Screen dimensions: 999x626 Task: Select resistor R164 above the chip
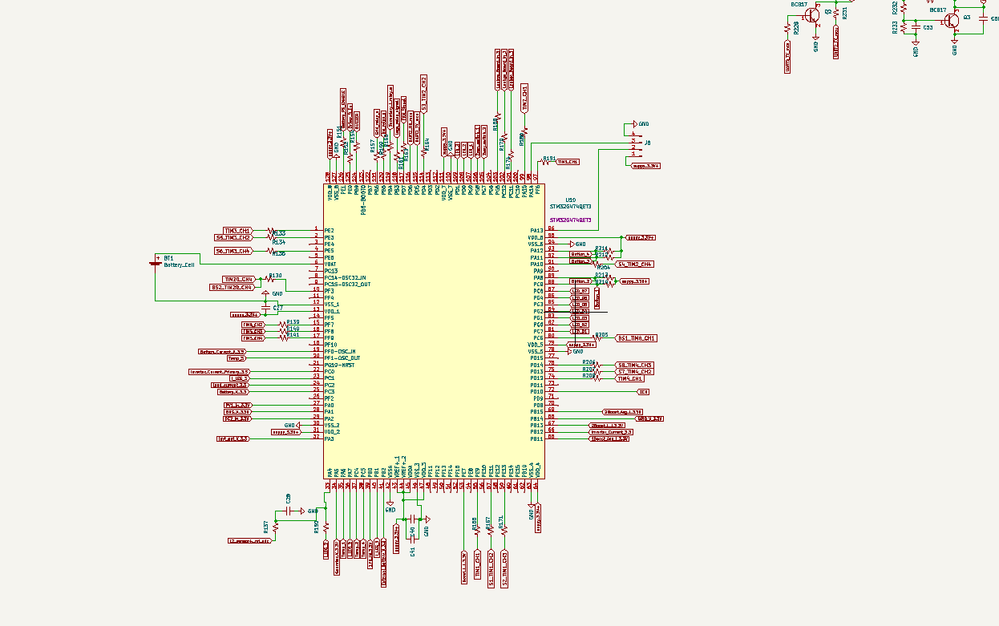tap(424, 151)
